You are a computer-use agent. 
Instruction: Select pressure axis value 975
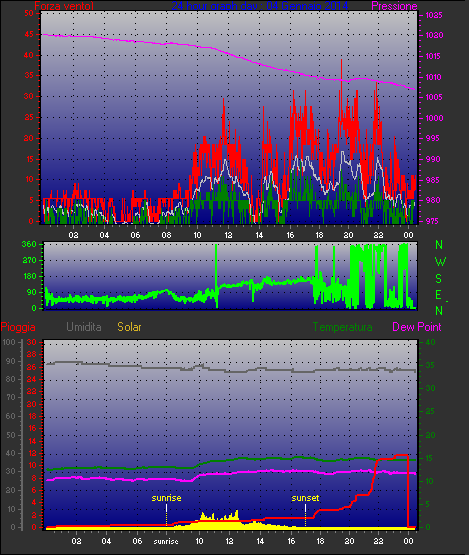(432, 221)
